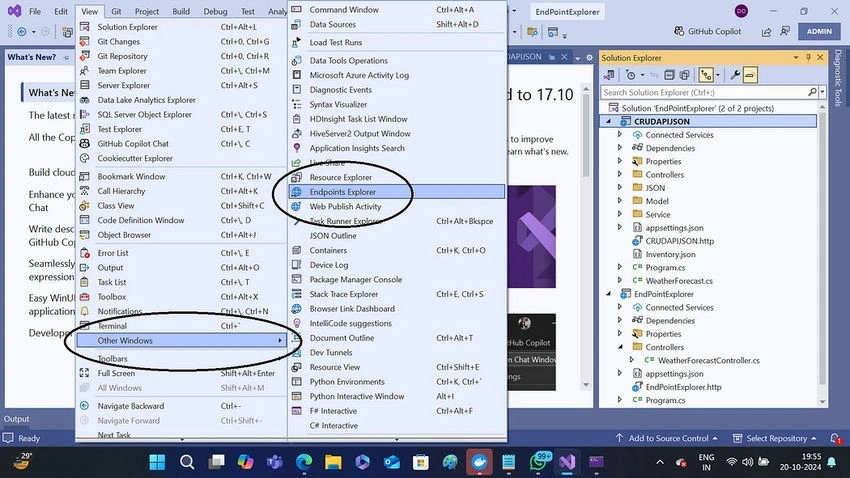Screen dimensions: 850x478
Task: Pin the Solution Explorer panel
Action: coord(808,57)
